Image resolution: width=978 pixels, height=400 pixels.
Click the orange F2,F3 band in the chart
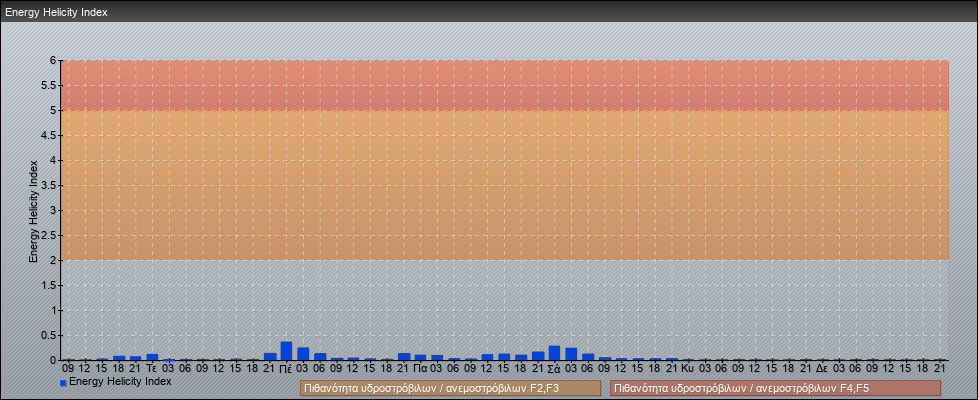[505, 185]
